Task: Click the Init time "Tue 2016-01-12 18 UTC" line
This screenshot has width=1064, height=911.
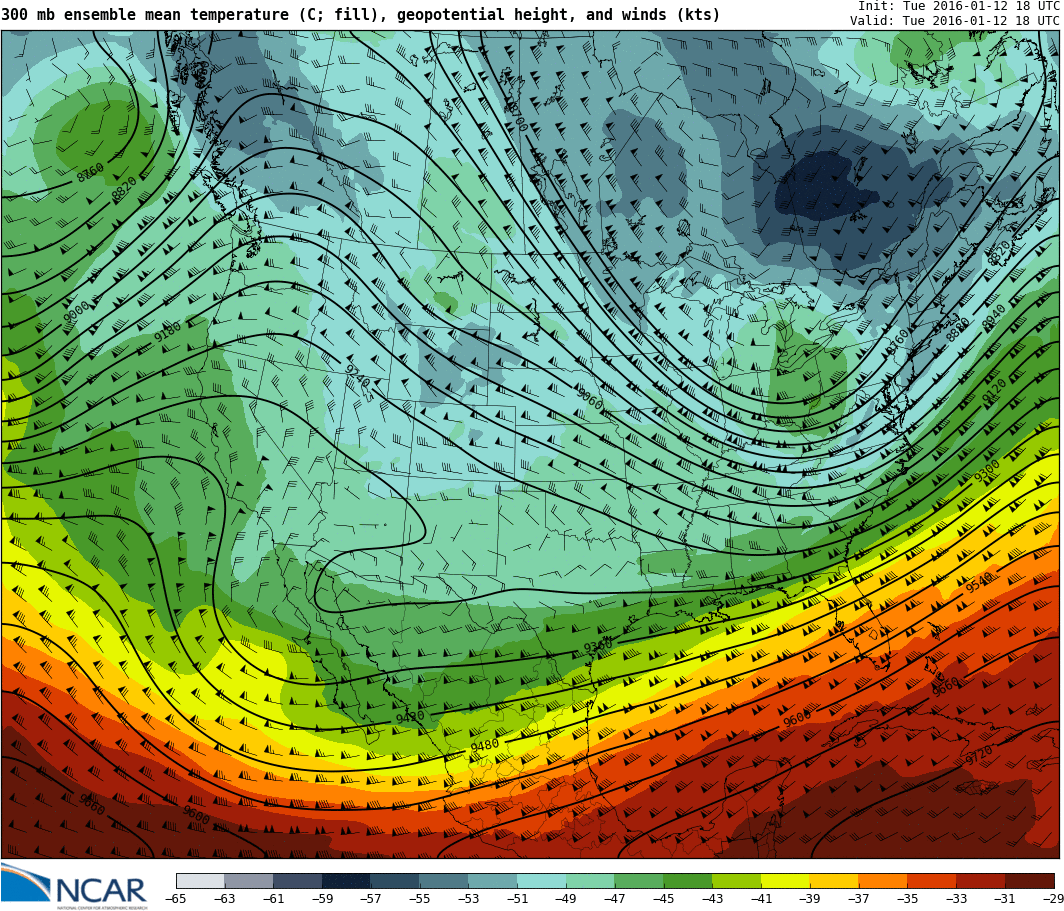Action: [x=958, y=5]
